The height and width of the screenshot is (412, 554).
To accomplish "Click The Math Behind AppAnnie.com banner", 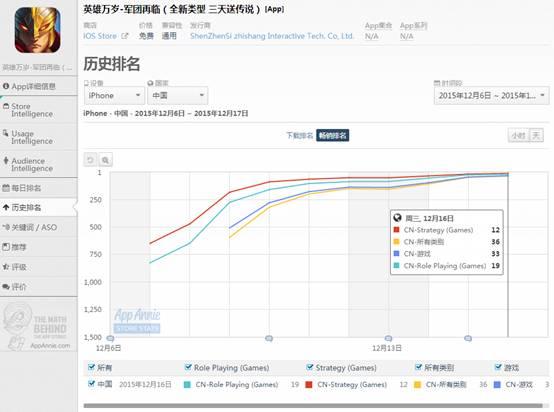I will (38, 327).
